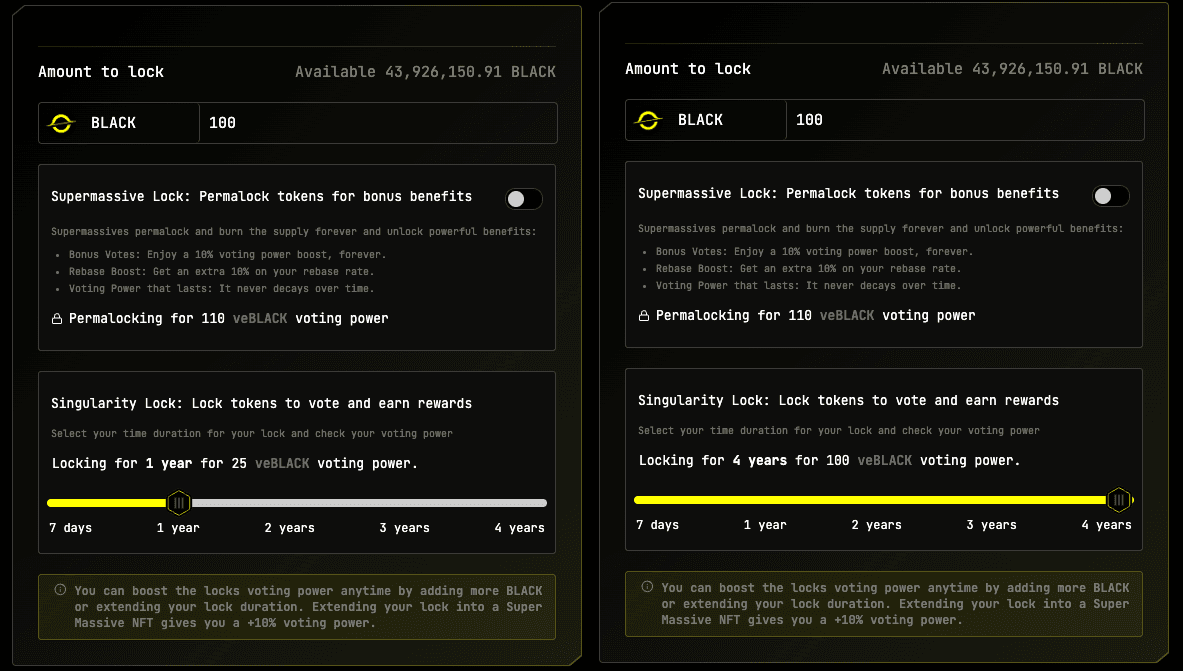Screen dimensions: 1183x671
Task: Click the info icon in right panel boost notice
Action: point(647,586)
